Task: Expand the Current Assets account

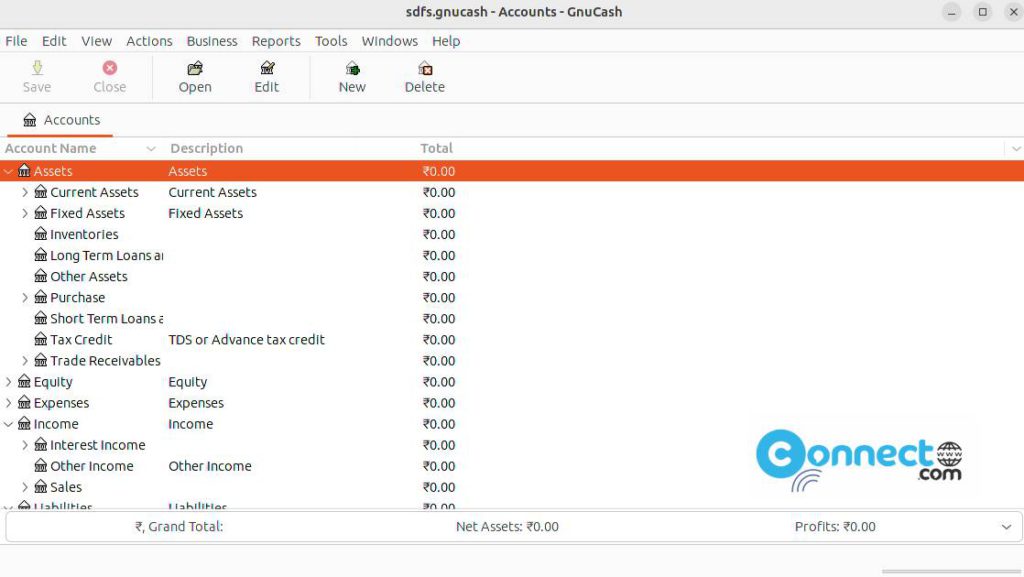Action: click(x=25, y=192)
